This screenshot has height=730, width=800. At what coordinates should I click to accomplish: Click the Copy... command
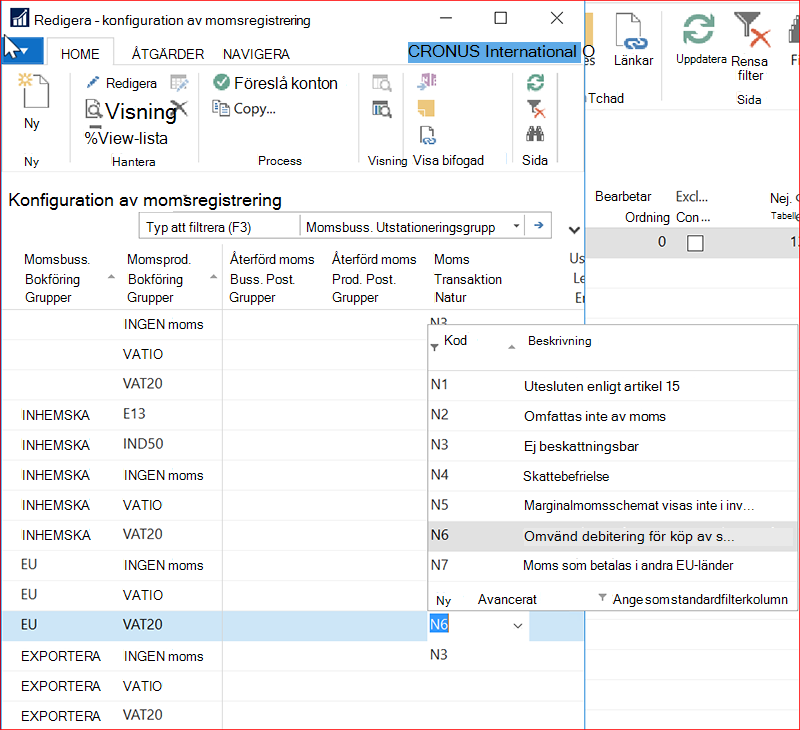point(244,109)
